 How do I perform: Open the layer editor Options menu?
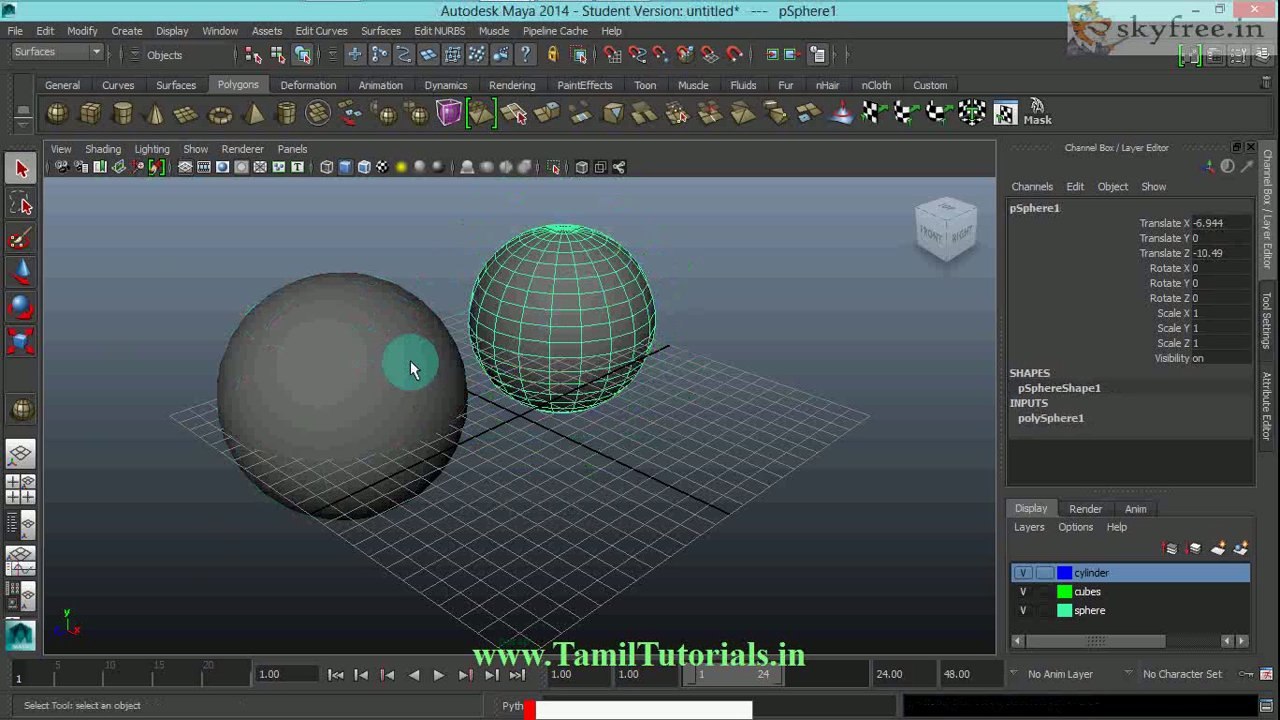point(1075,528)
